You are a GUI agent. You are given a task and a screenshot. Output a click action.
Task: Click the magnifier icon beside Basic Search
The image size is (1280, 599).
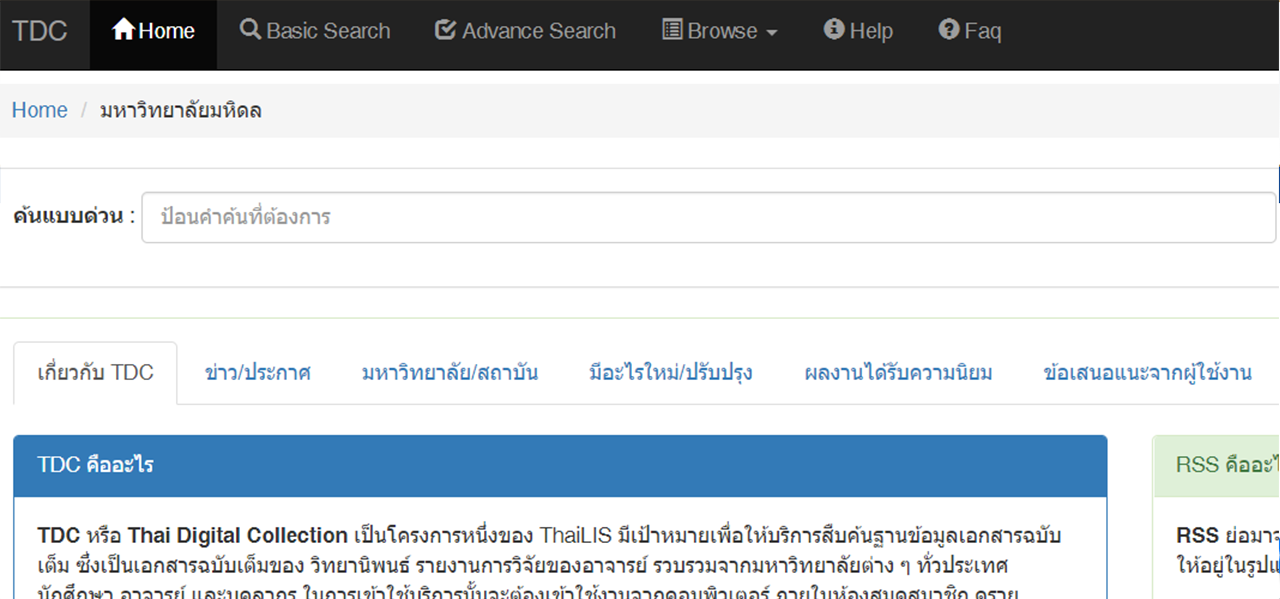pyautogui.click(x=250, y=30)
